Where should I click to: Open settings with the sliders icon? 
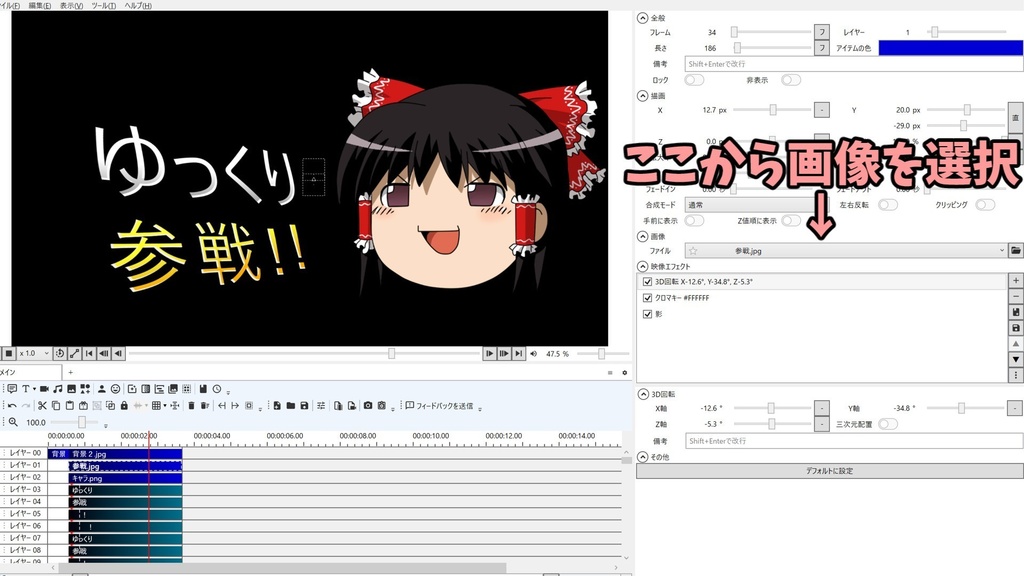pos(321,406)
